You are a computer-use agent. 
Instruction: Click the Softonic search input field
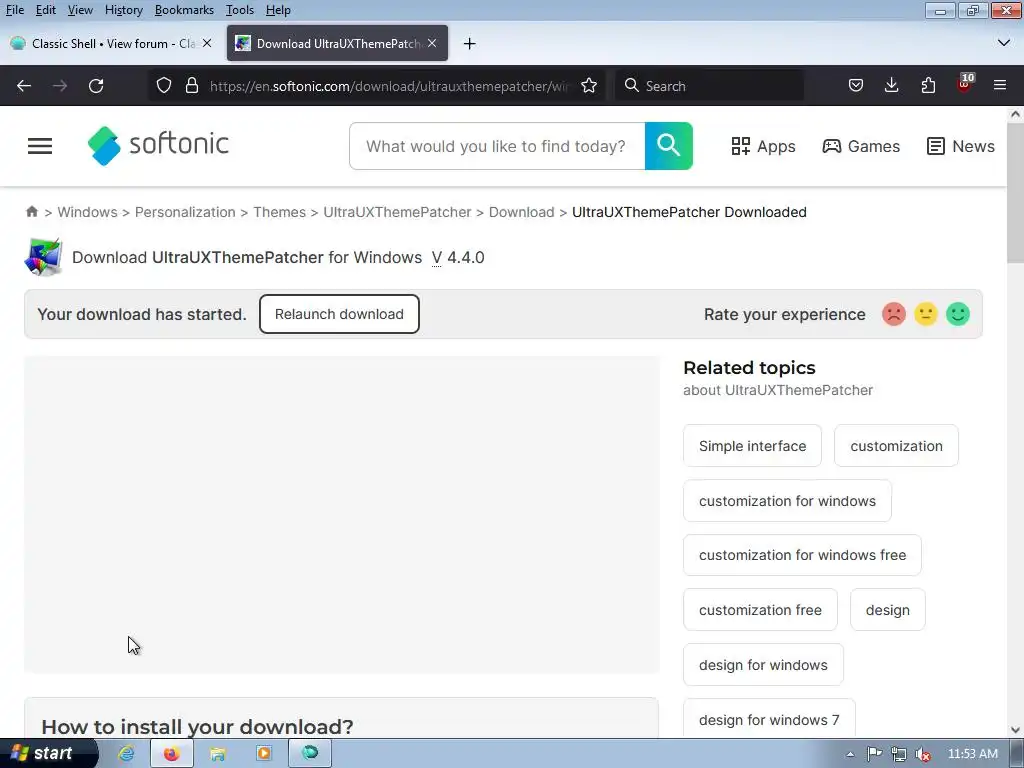tap(497, 146)
